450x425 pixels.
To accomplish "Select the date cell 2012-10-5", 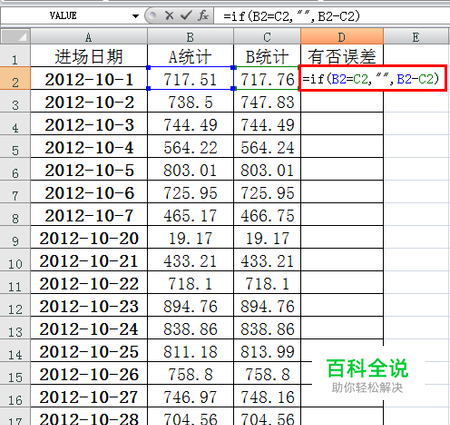I will (x=89, y=169).
